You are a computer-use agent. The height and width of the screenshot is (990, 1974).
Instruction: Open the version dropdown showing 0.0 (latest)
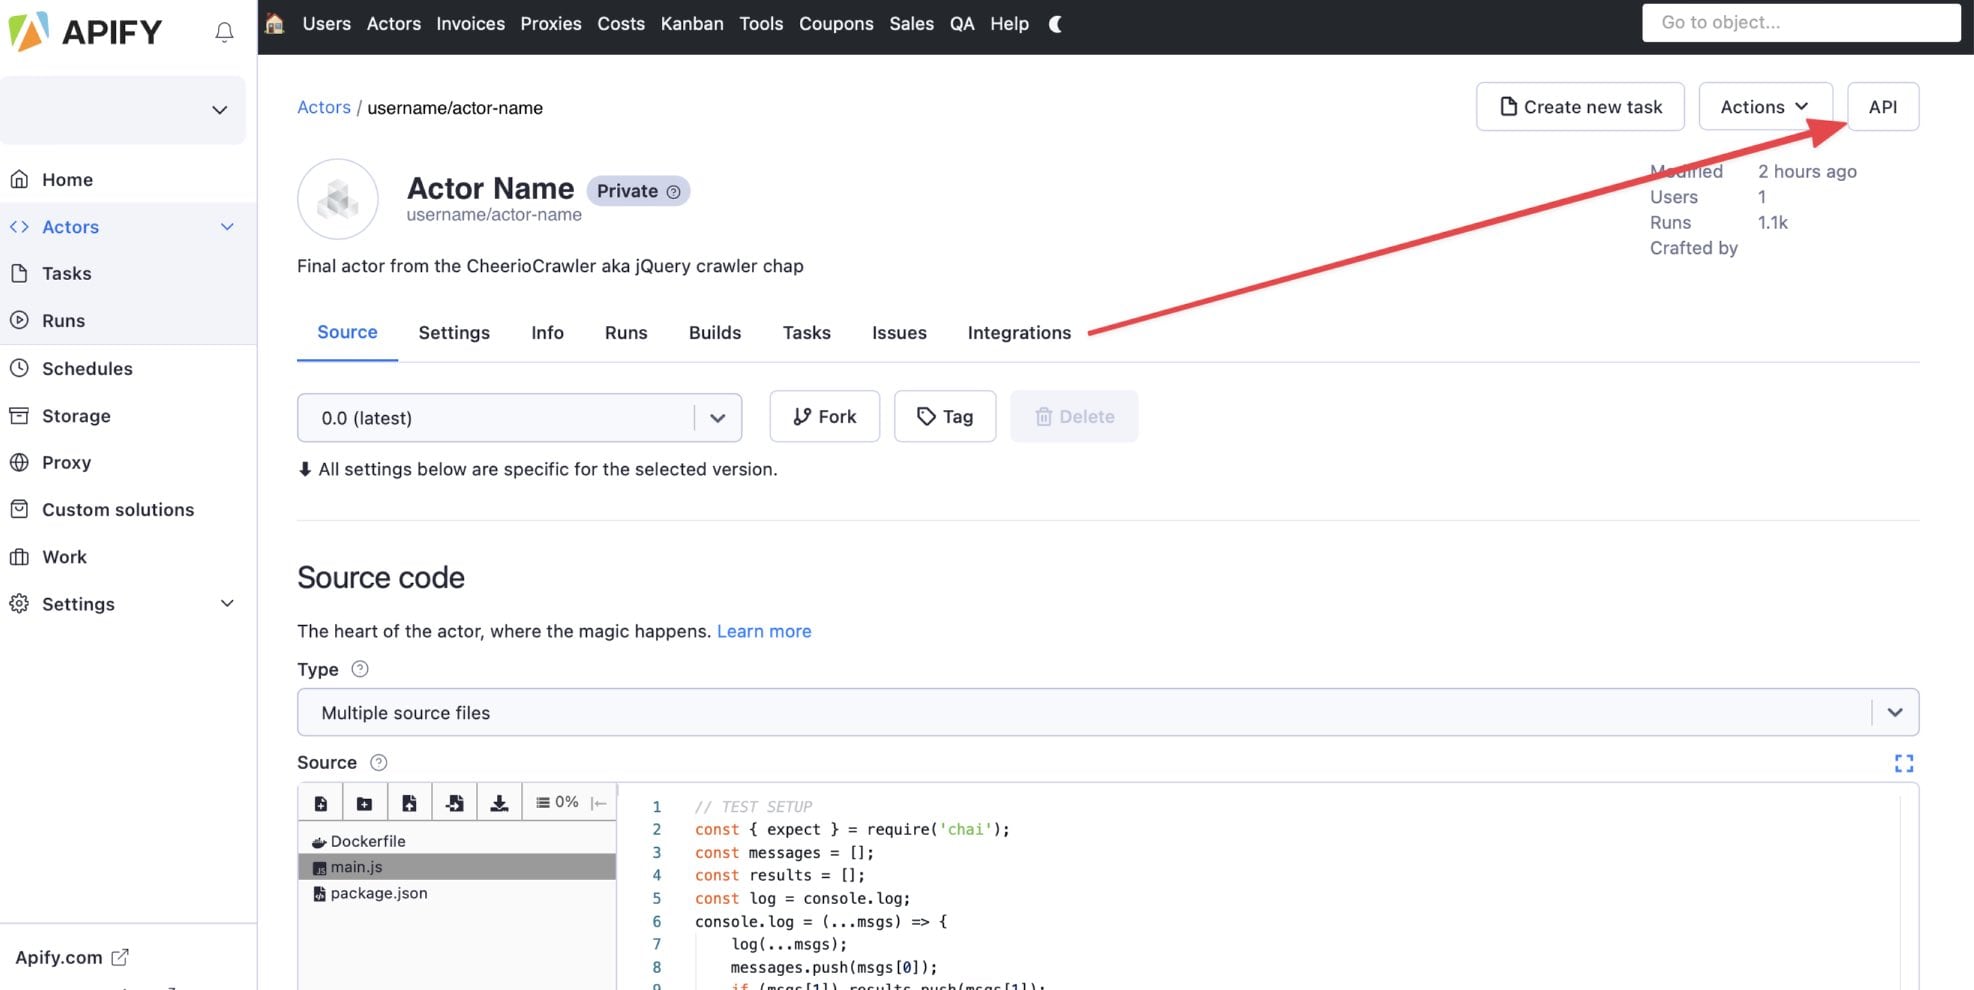[518, 417]
